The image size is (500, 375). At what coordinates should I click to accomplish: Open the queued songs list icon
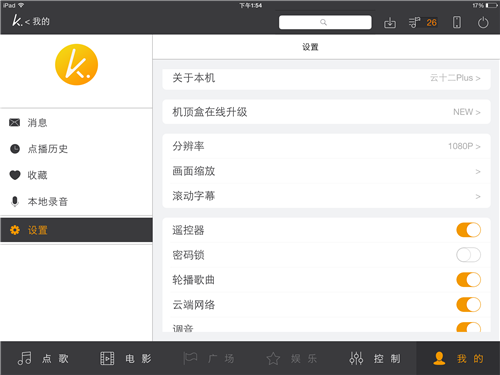[414, 23]
